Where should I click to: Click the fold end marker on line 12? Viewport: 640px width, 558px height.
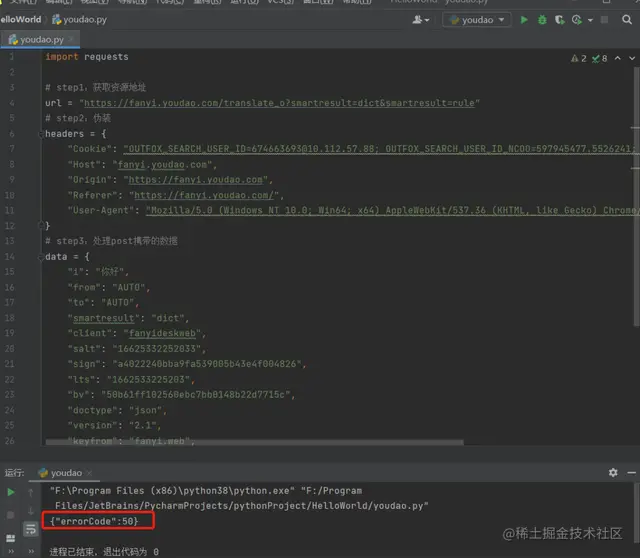41,225
